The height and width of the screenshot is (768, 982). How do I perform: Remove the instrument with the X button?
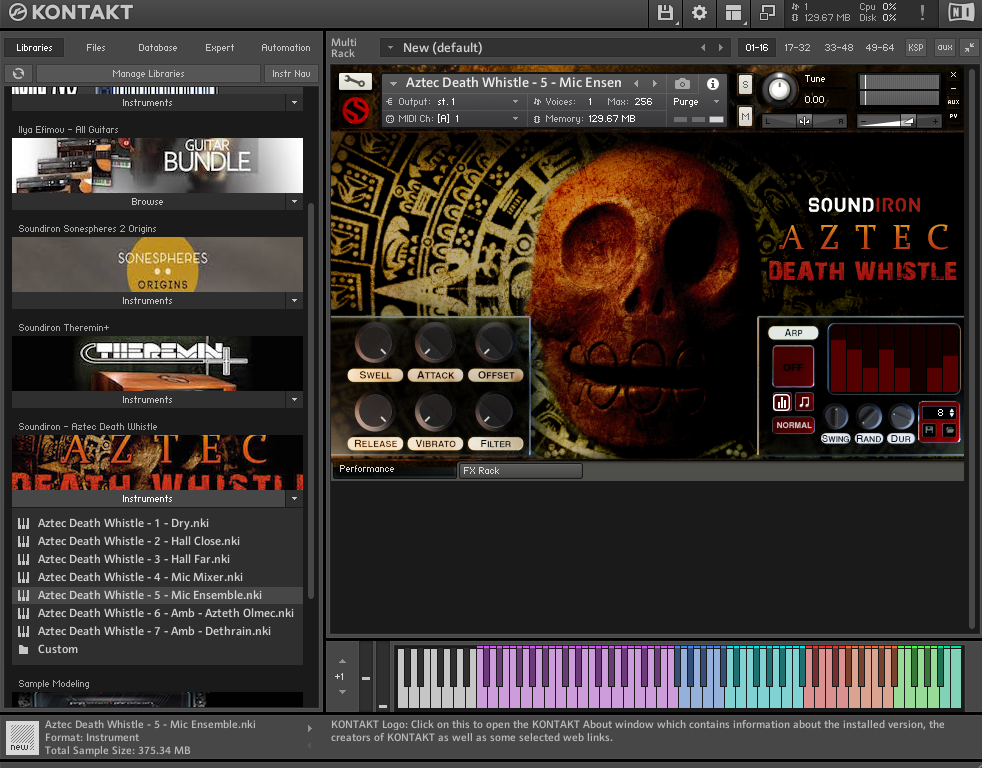(953, 75)
